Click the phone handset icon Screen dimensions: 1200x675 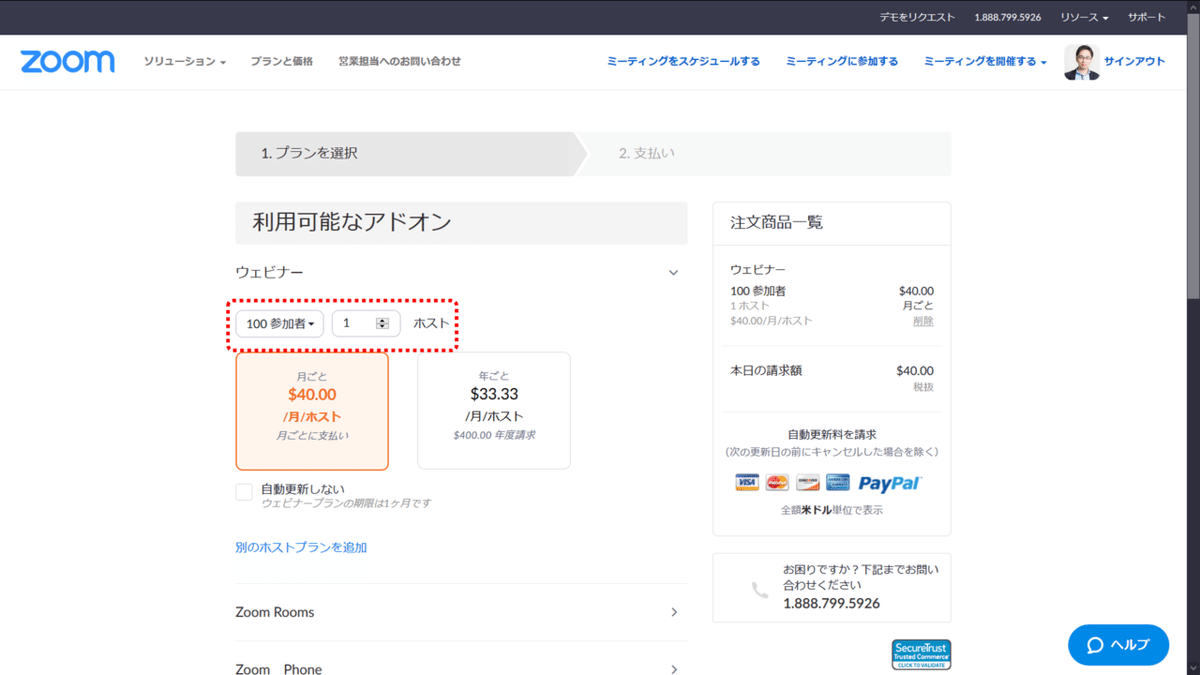760,590
